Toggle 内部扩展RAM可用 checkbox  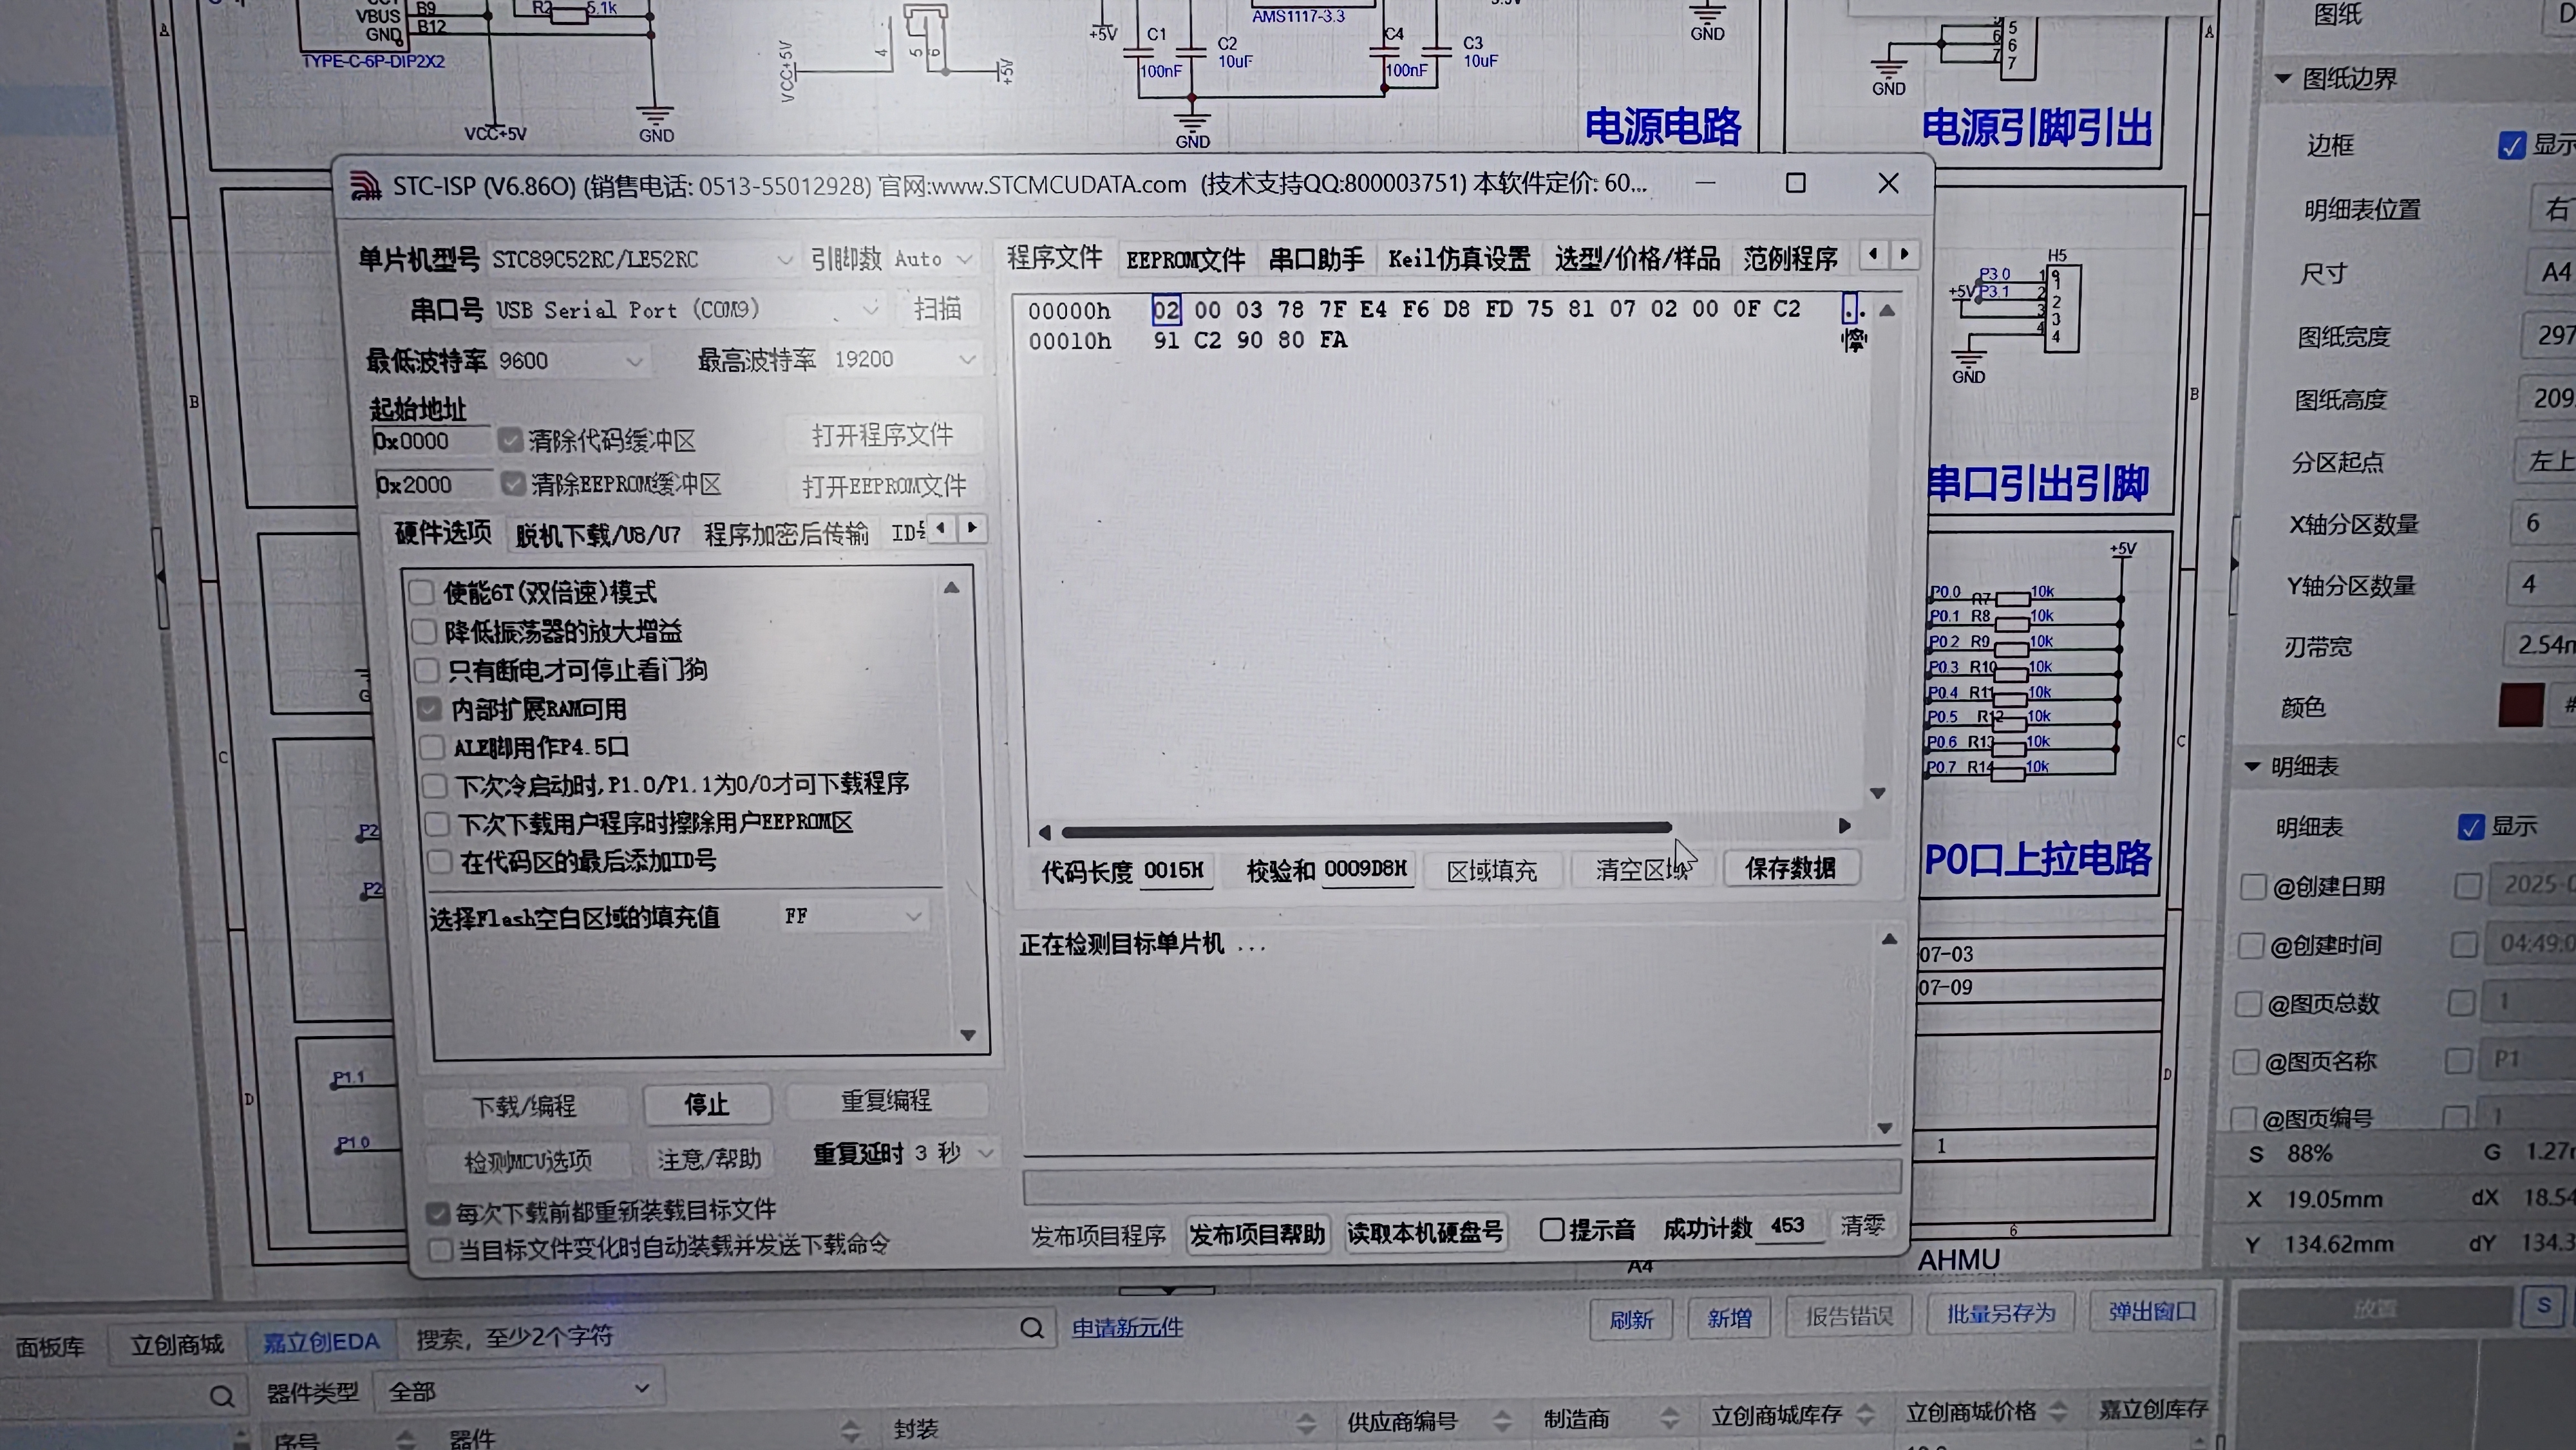[x=429, y=709]
